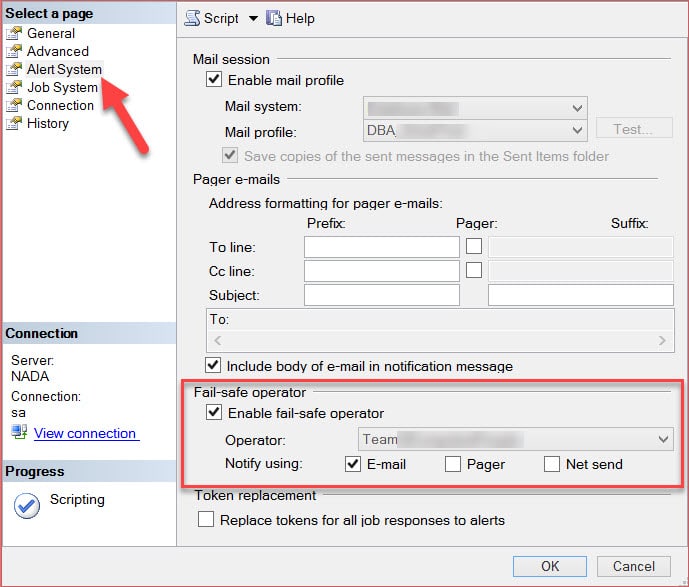Click the Token replacement group label
The height and width of the screenshot is (587, 689).
click(255, 496)
